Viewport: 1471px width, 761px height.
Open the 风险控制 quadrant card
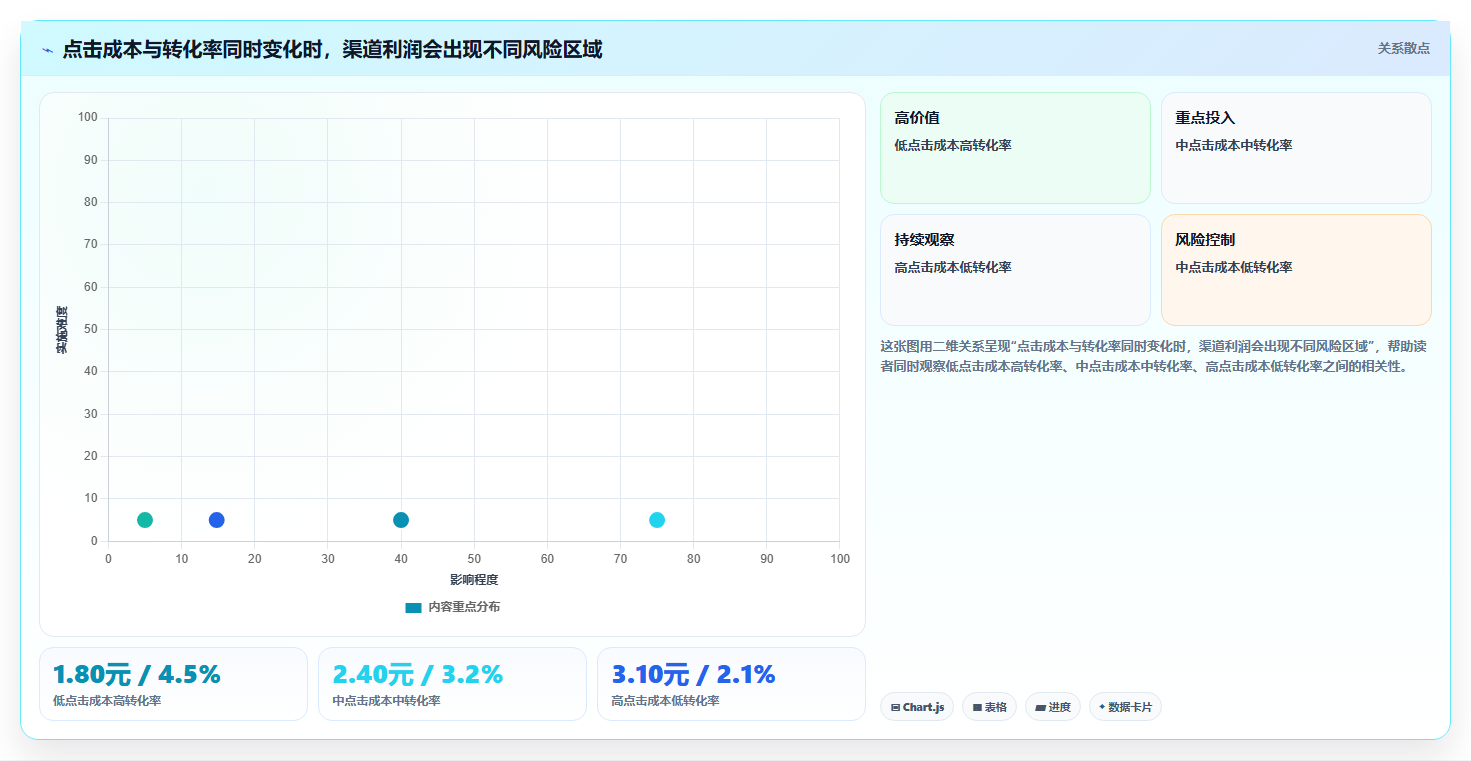pos(1296,270)
